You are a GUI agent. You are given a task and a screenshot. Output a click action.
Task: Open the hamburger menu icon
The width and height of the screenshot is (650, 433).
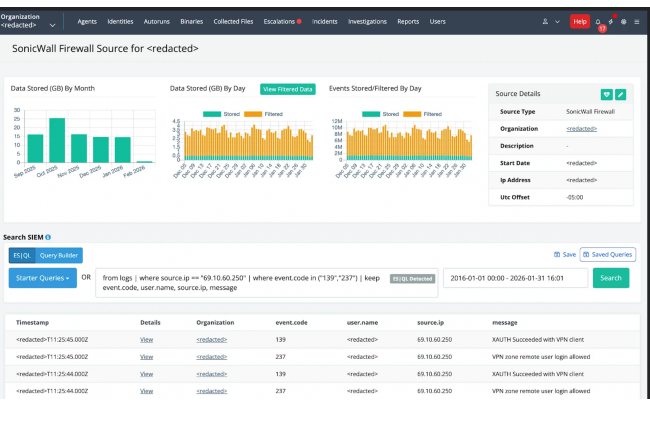[637, 21]
